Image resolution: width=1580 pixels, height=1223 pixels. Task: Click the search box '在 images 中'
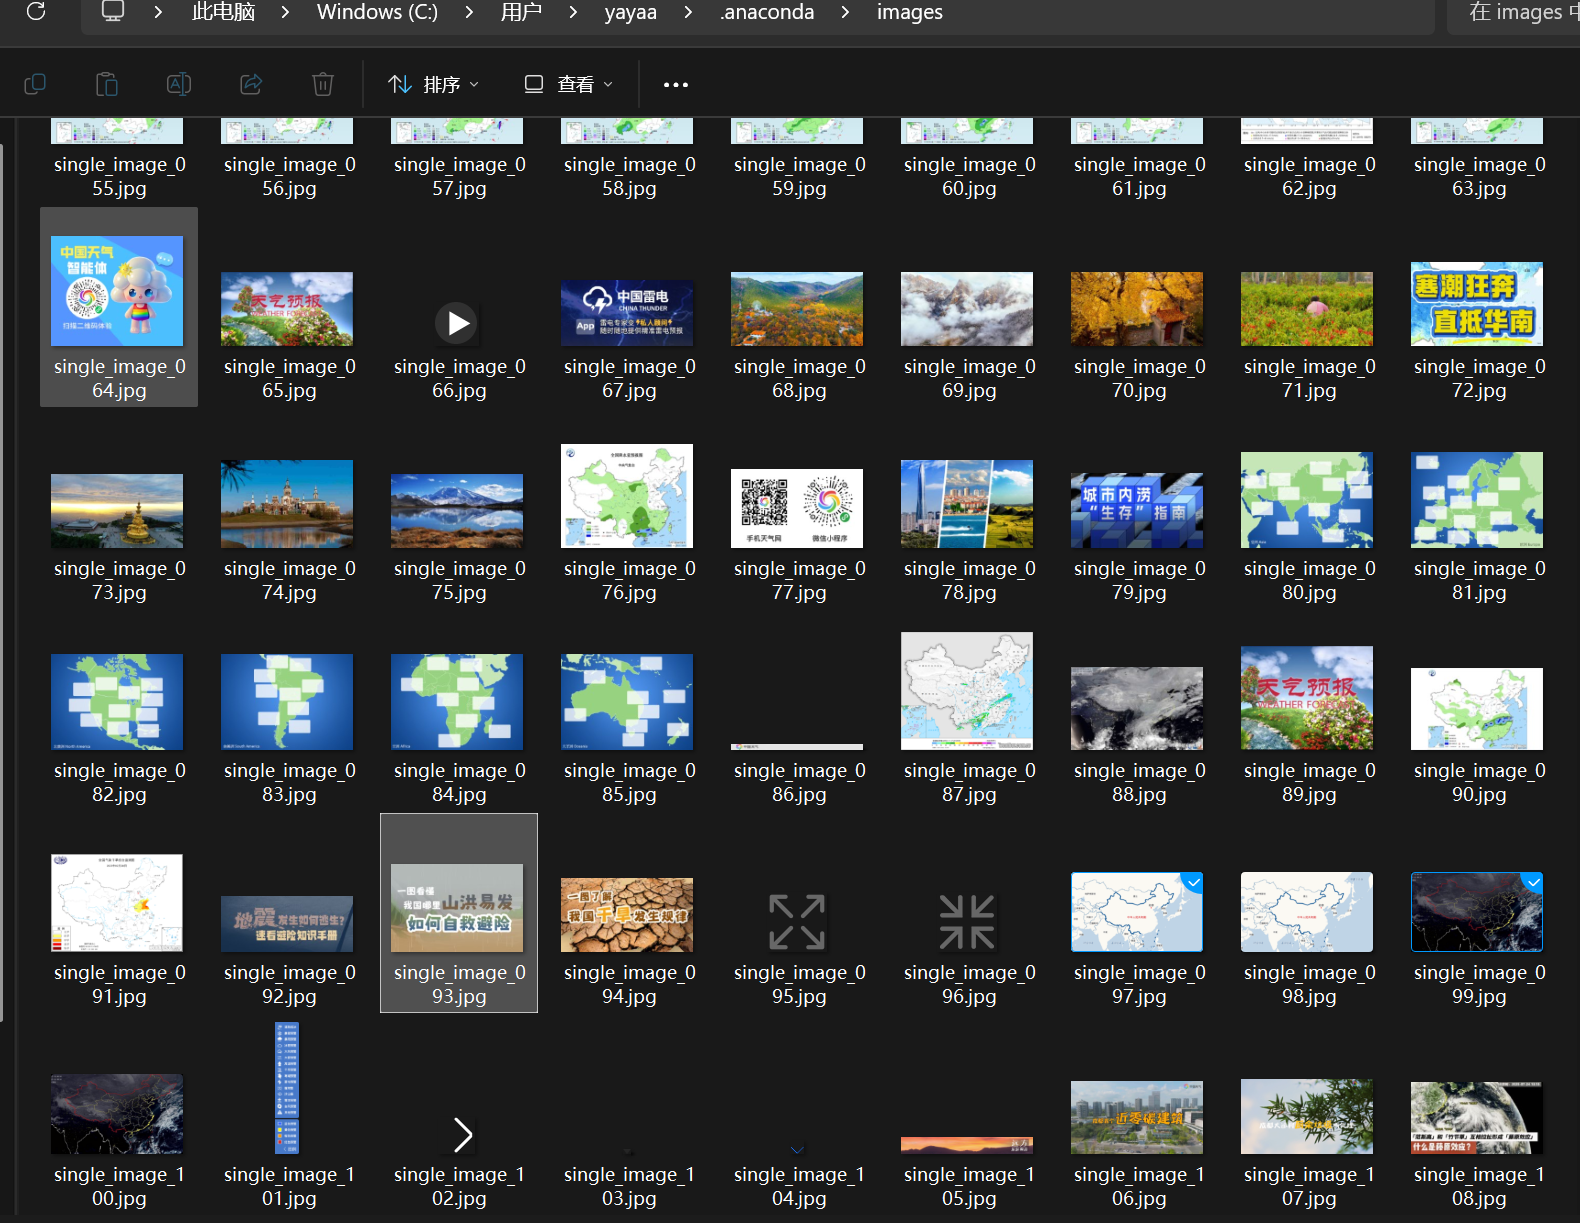(x=1513, y=14)
